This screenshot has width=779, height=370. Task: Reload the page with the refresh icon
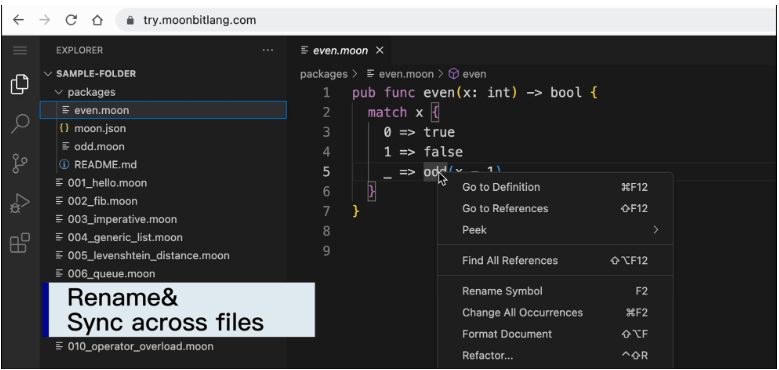click(x=71, y=20)
